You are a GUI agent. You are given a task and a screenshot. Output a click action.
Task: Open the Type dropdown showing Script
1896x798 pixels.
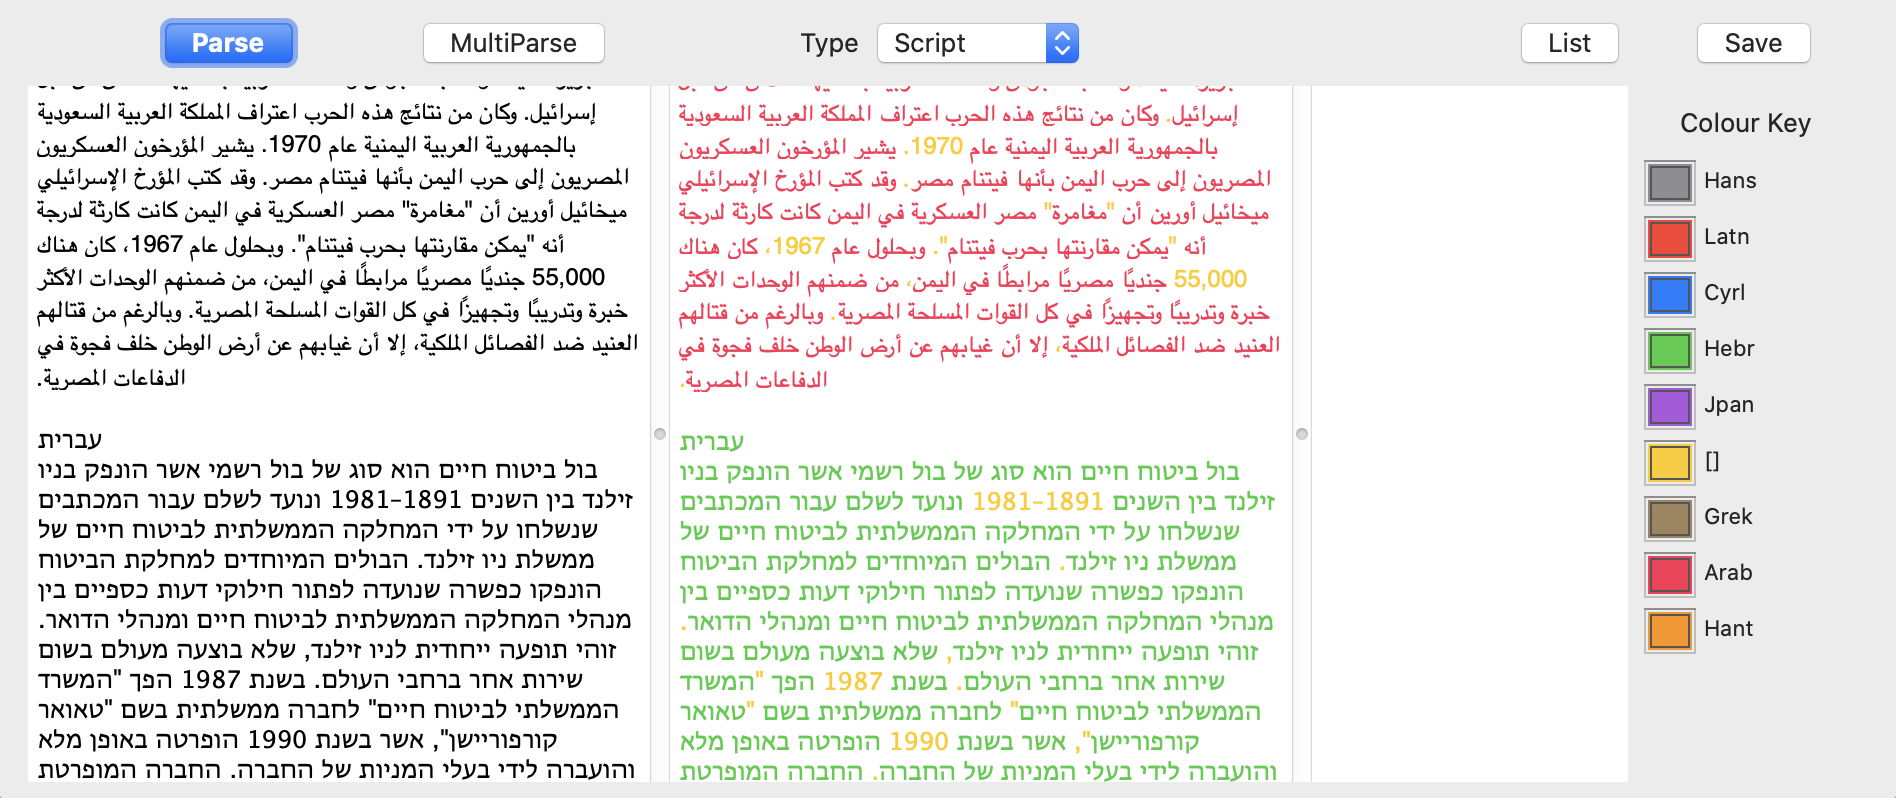coord(977,43)
